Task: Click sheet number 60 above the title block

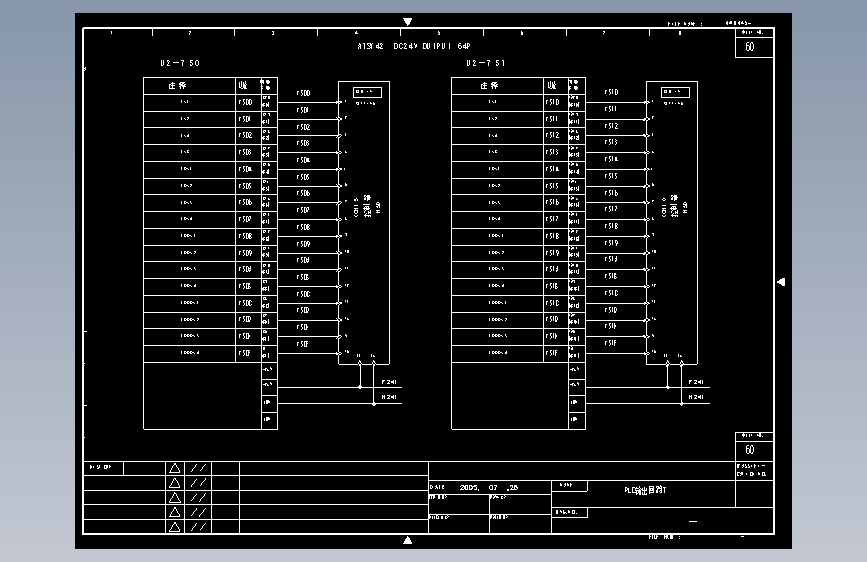Action: pyautogui.click(x=750, y=450)
